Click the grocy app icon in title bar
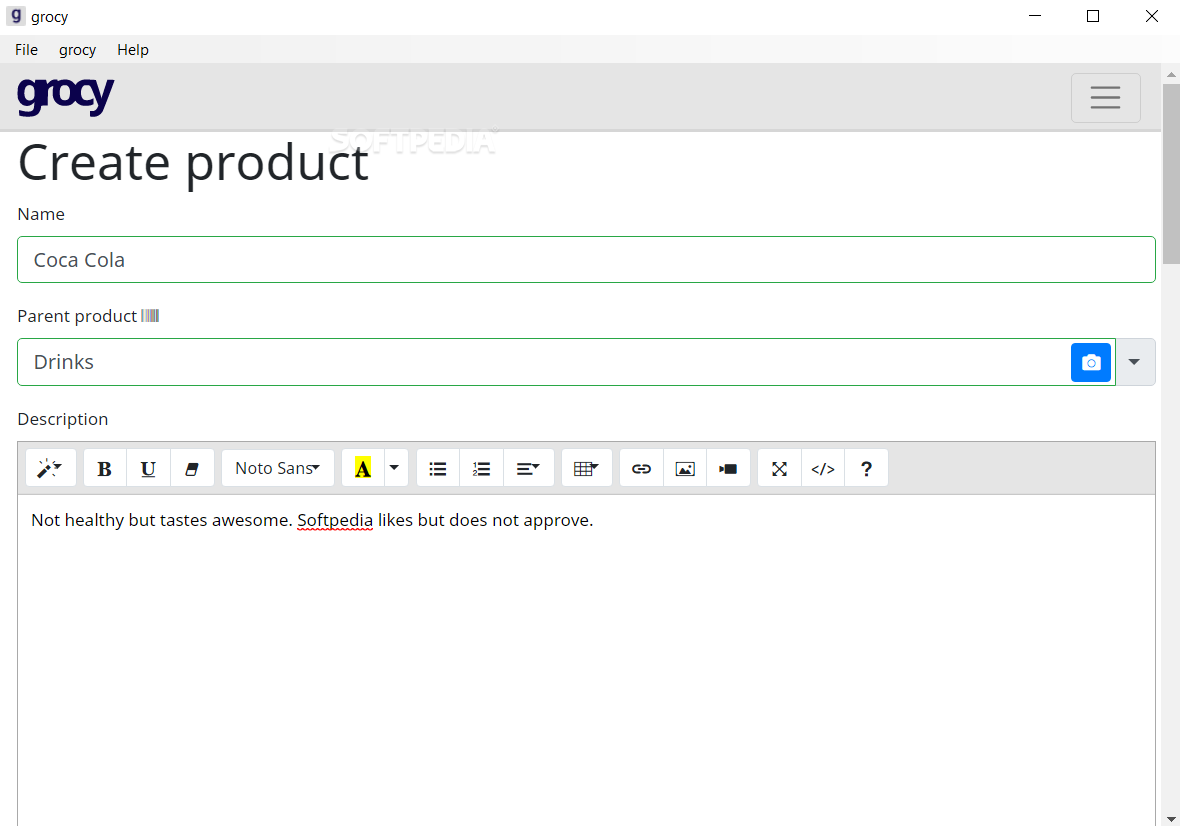 [x=16, y=16]
